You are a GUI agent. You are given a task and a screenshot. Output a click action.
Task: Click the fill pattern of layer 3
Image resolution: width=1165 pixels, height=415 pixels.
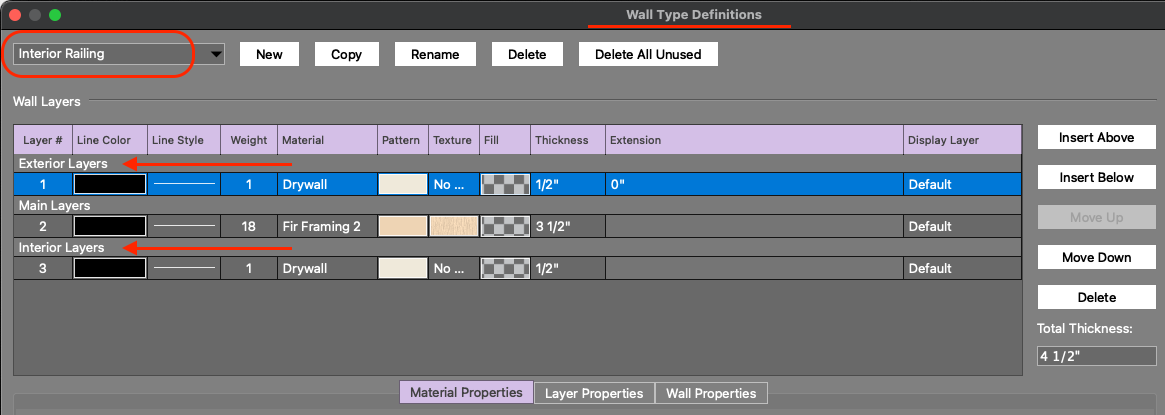click(505, 268)
